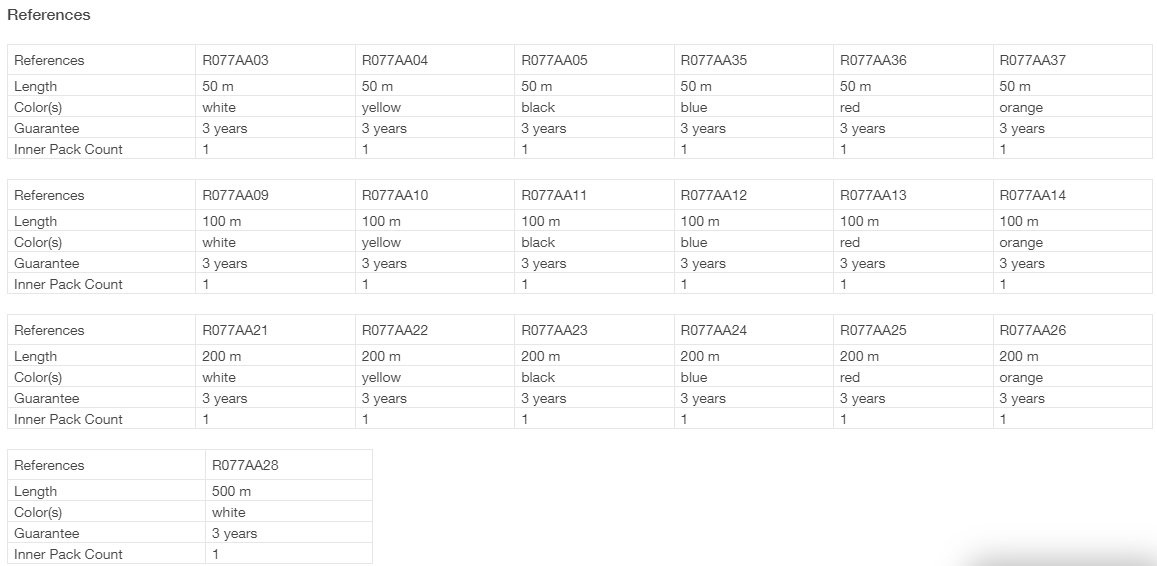Click reference R077AA09 in 100 m table
The image size is (1157, 566).
pos(235,196)
